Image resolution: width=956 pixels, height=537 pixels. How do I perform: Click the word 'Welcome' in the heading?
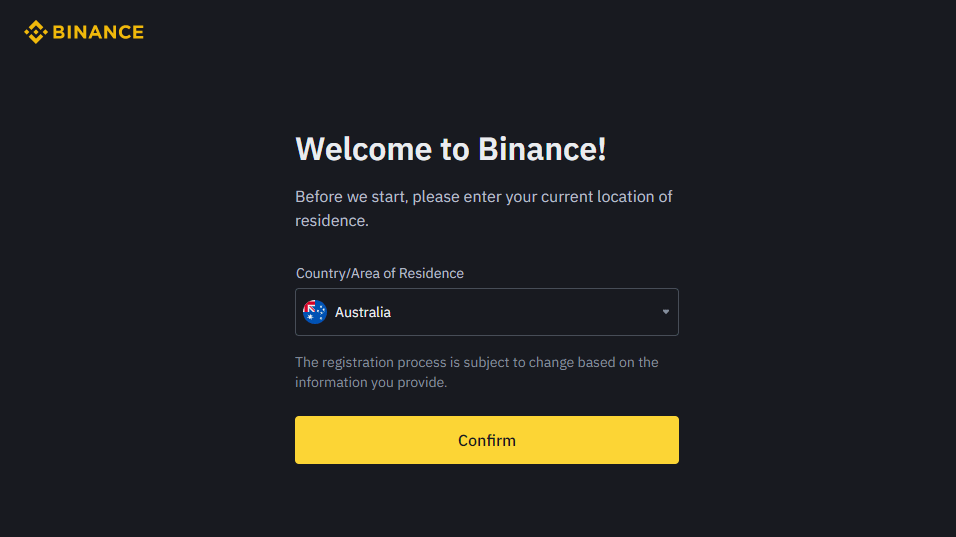point(363,149)
